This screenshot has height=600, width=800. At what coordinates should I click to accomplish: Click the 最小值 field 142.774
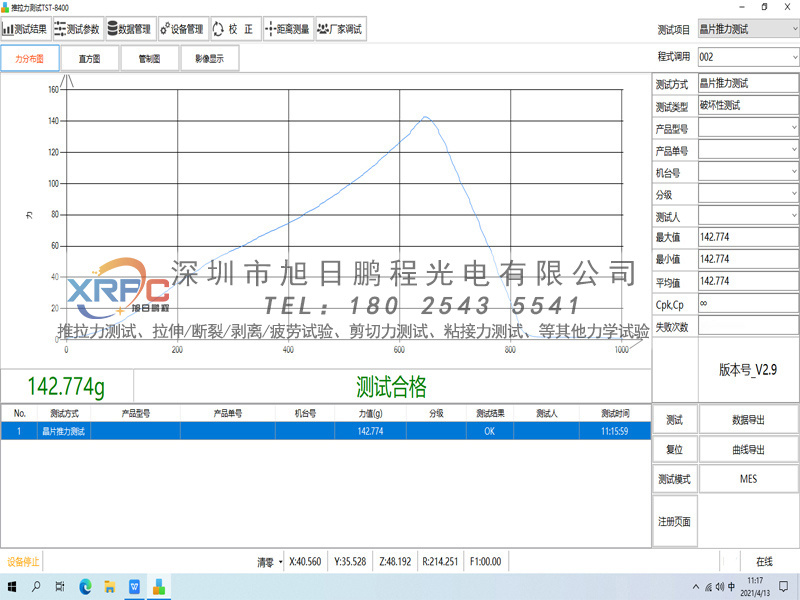(748, 259)
